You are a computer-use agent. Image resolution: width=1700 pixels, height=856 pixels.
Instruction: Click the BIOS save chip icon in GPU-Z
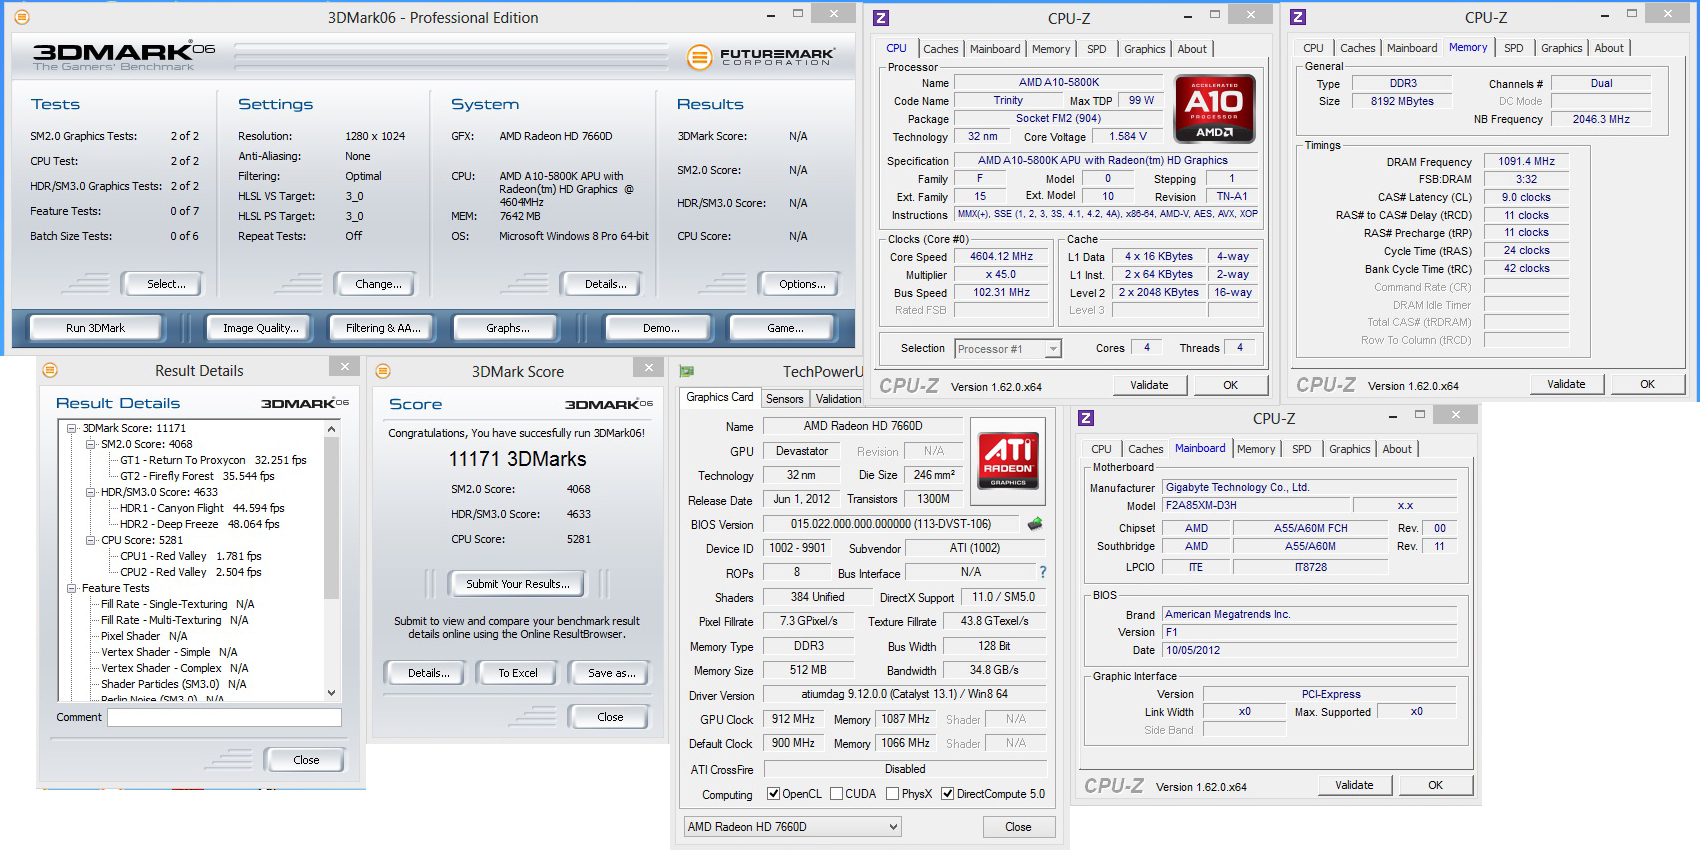1035,523
